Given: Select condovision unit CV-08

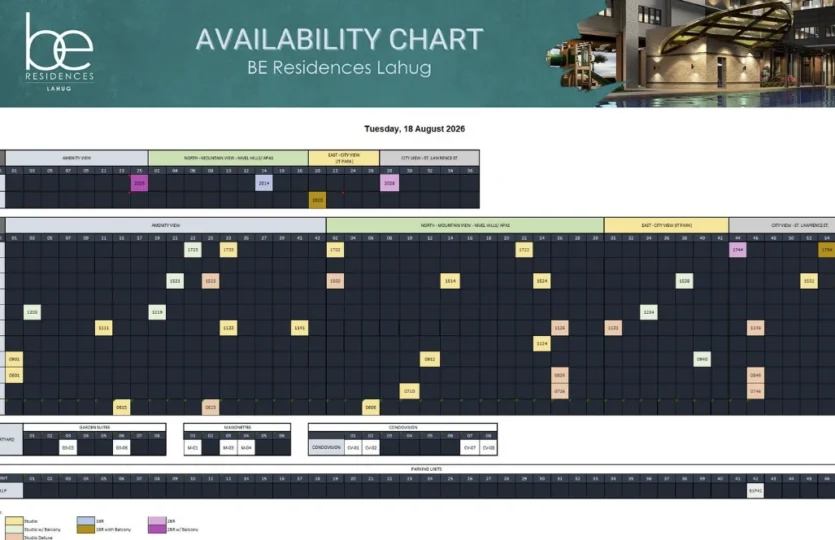Looking at the screenshot, I should (x=488, y=448).
